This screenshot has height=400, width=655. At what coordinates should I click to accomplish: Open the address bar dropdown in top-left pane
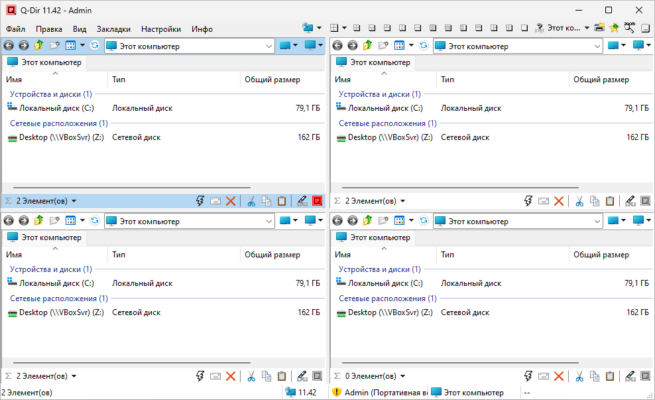[269, 46]
